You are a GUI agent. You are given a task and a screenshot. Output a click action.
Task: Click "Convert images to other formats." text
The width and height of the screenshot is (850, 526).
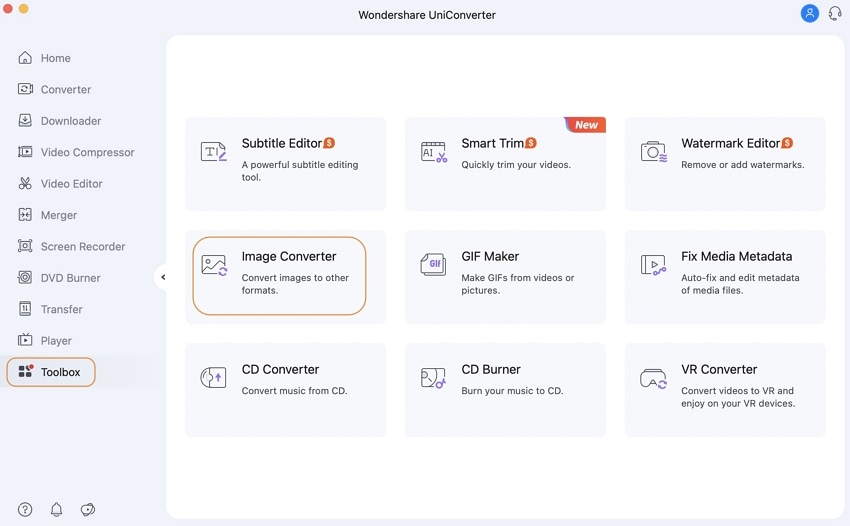pyautogui.click(x=295, y=284)
